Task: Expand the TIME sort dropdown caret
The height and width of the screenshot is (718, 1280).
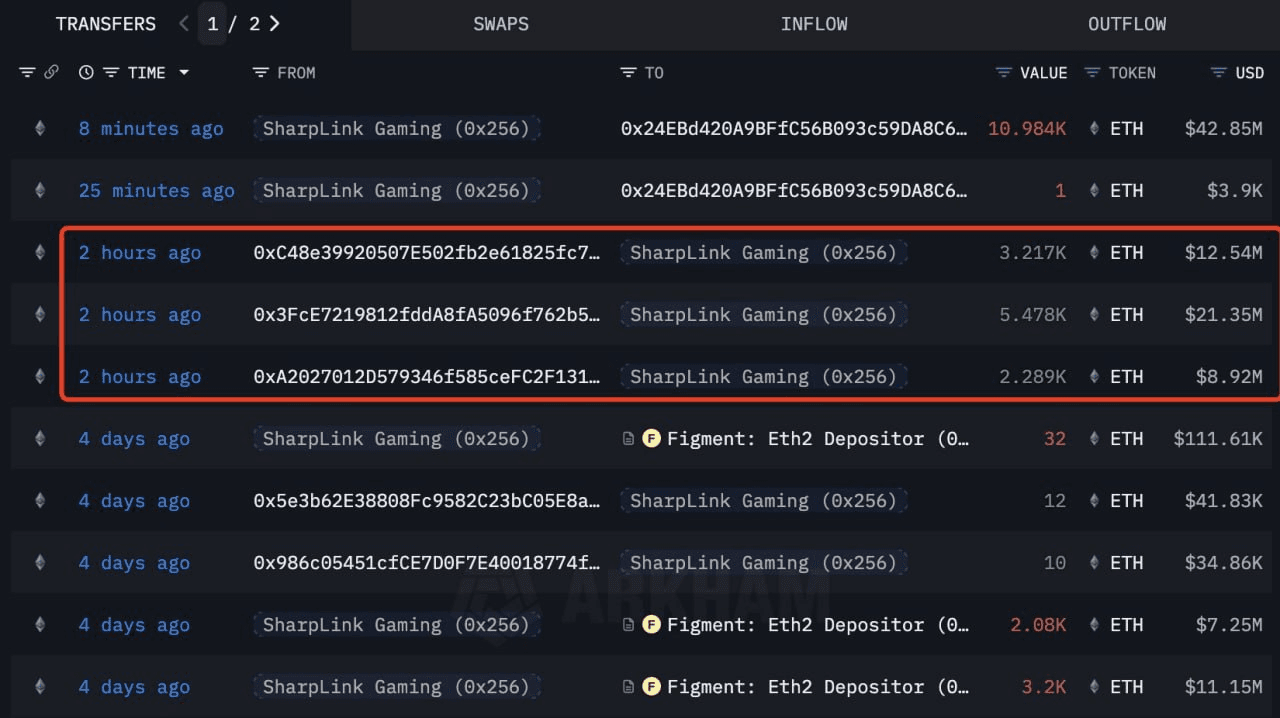Action: pos(184,72)
